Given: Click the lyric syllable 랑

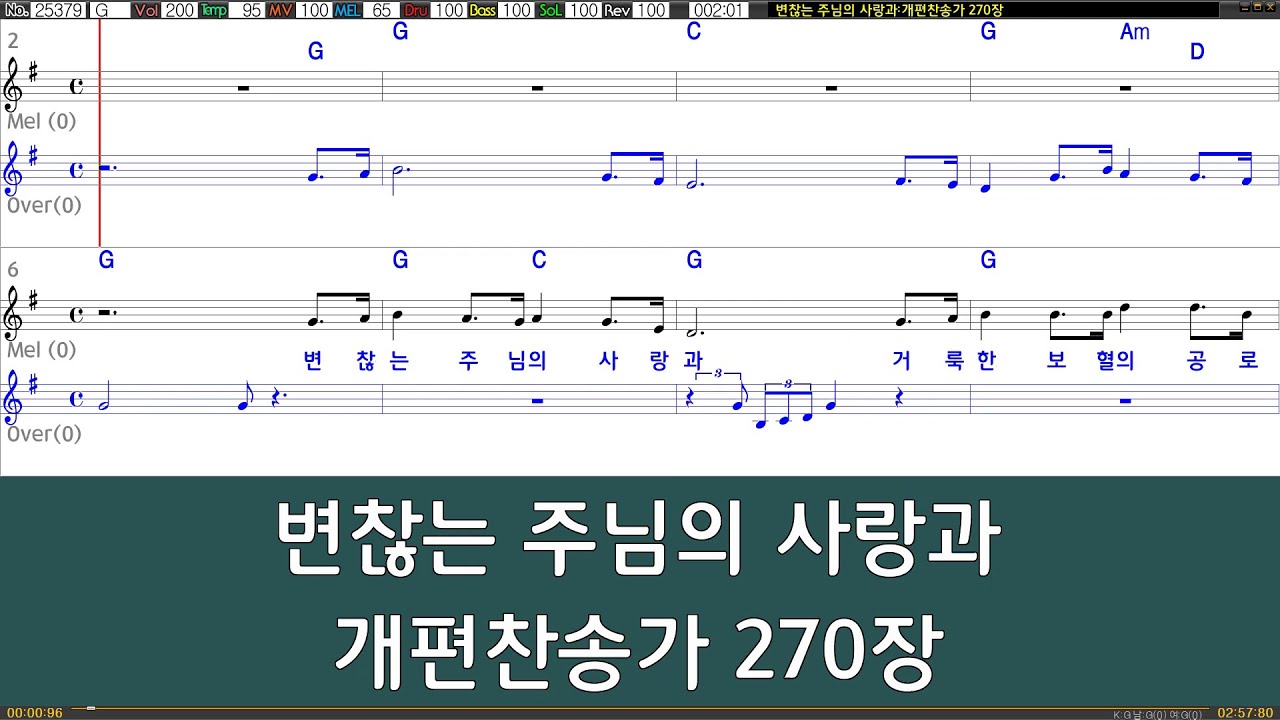Looking at the screenshot, I should point(659,361).
